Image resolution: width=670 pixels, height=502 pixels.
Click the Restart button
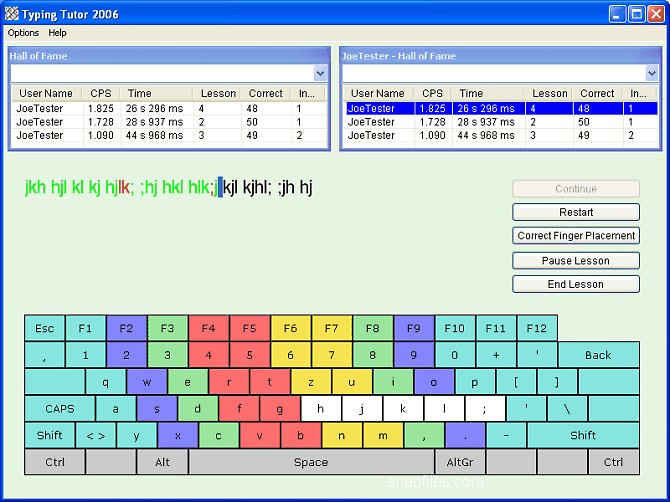pos(576,212)
